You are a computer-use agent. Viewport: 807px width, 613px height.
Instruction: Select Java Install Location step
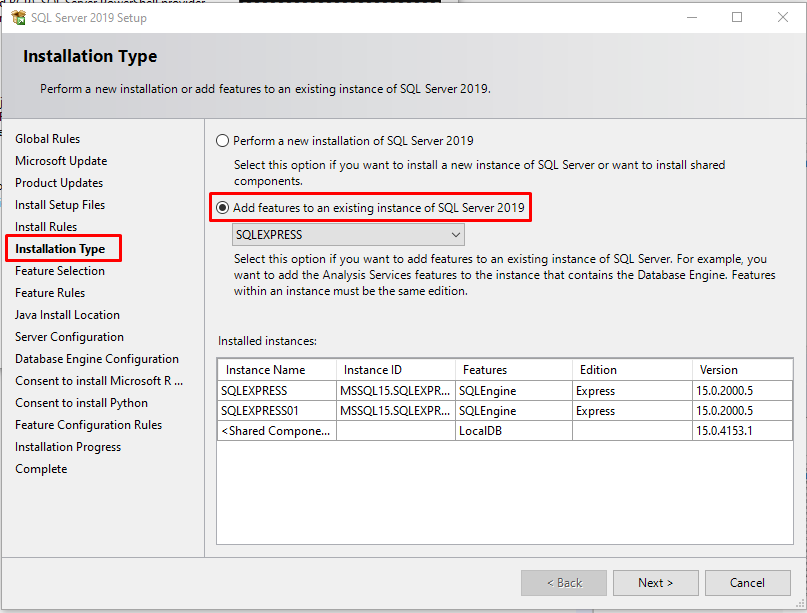[x=67, y=315]
